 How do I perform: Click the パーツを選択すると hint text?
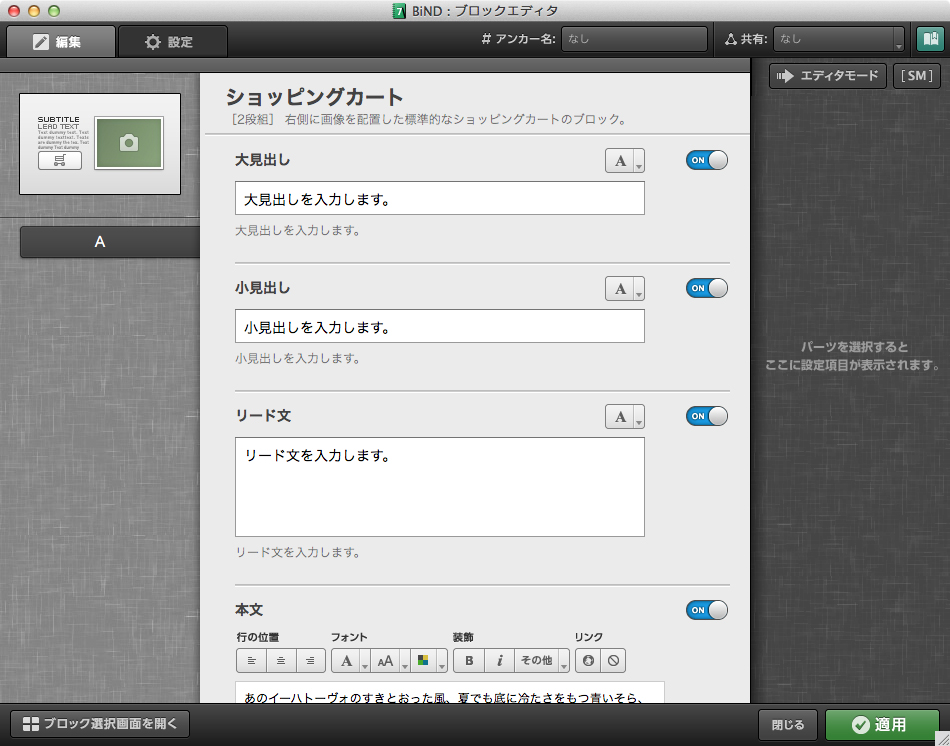(854, 347)
